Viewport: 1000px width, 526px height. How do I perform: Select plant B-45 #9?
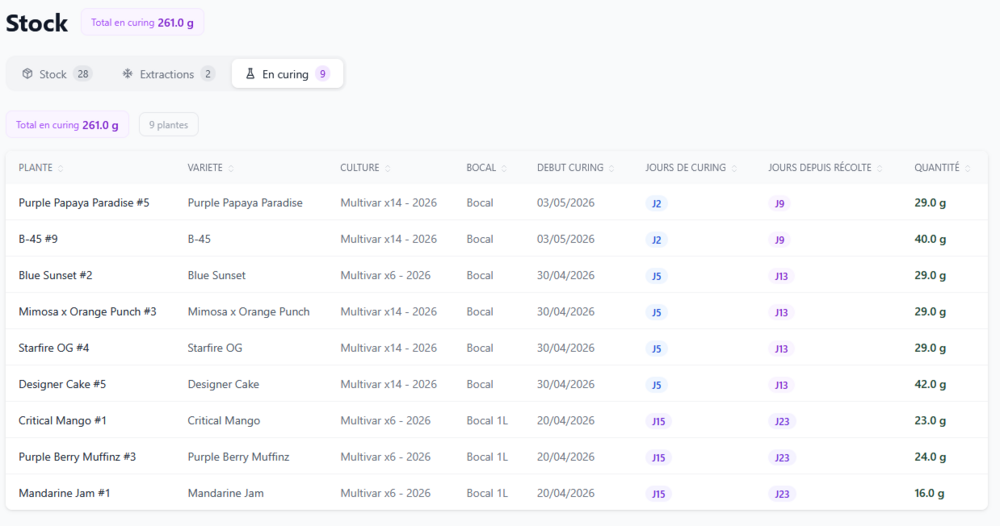coord(38,239)
